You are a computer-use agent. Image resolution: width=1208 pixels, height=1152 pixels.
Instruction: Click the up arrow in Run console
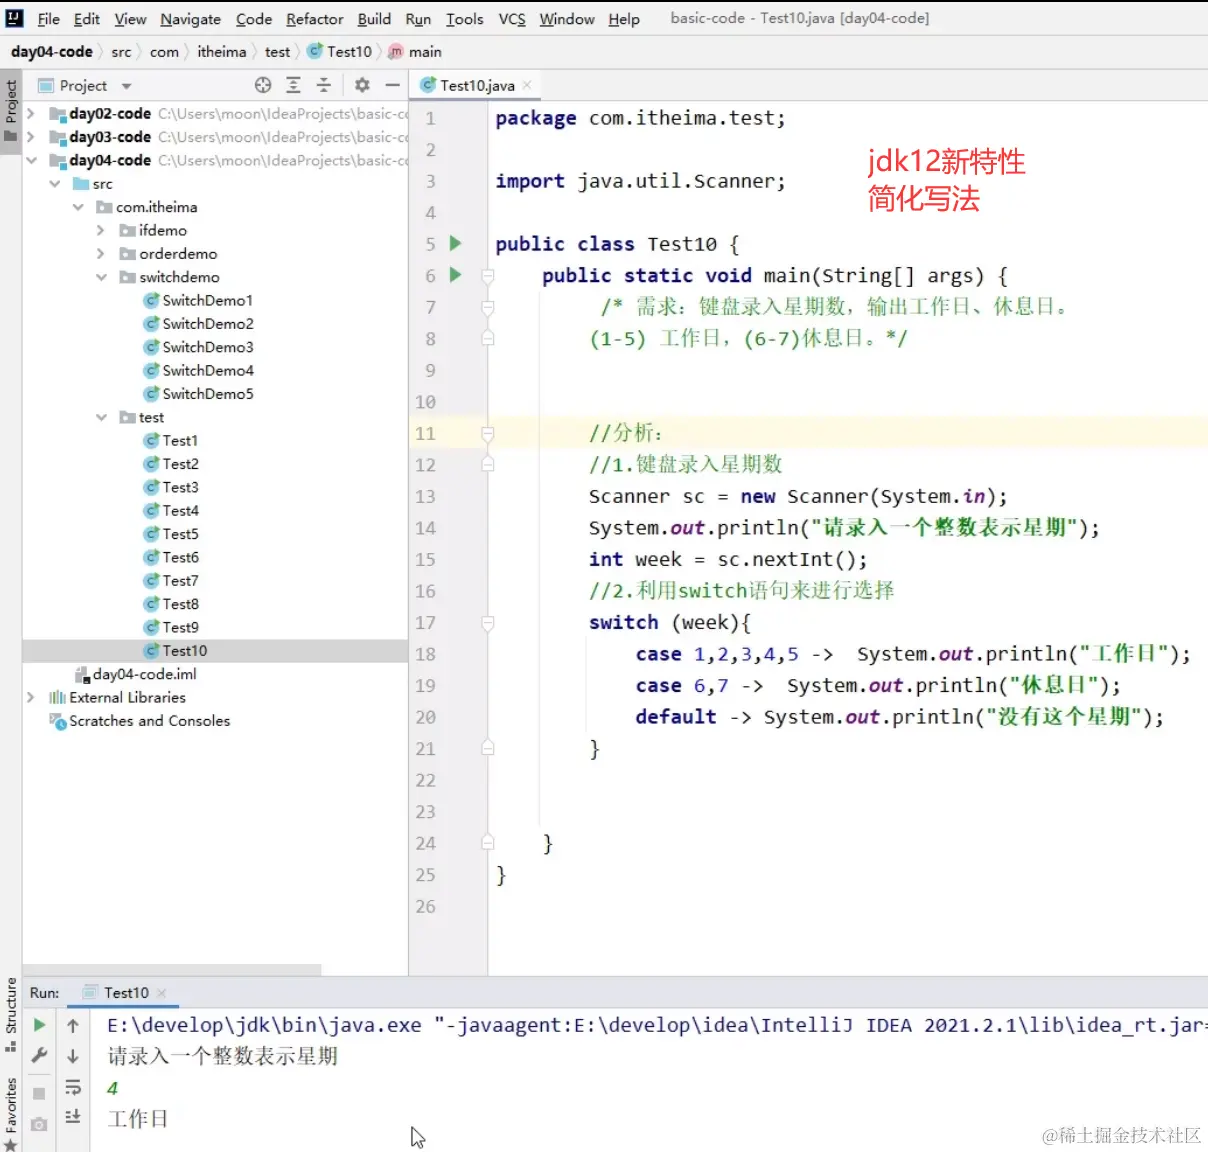tap(73, 1025)
